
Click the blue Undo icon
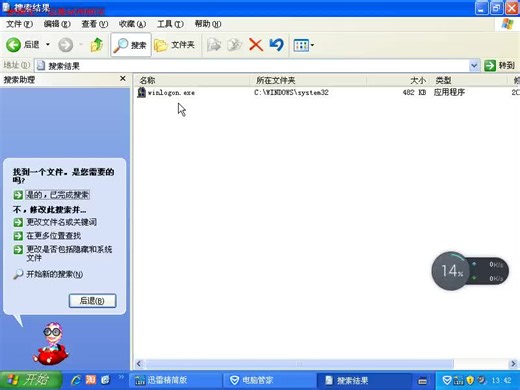[x=276, y=45]
